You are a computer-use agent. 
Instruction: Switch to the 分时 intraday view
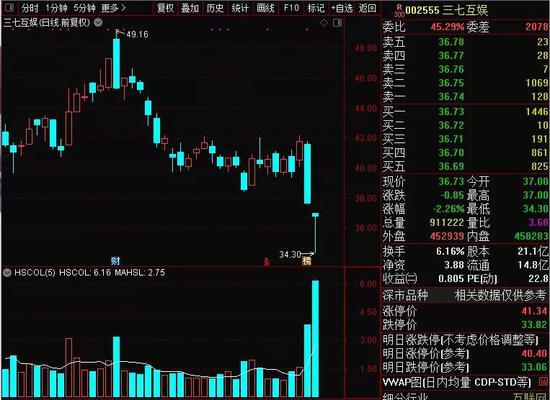pos(29,8)
